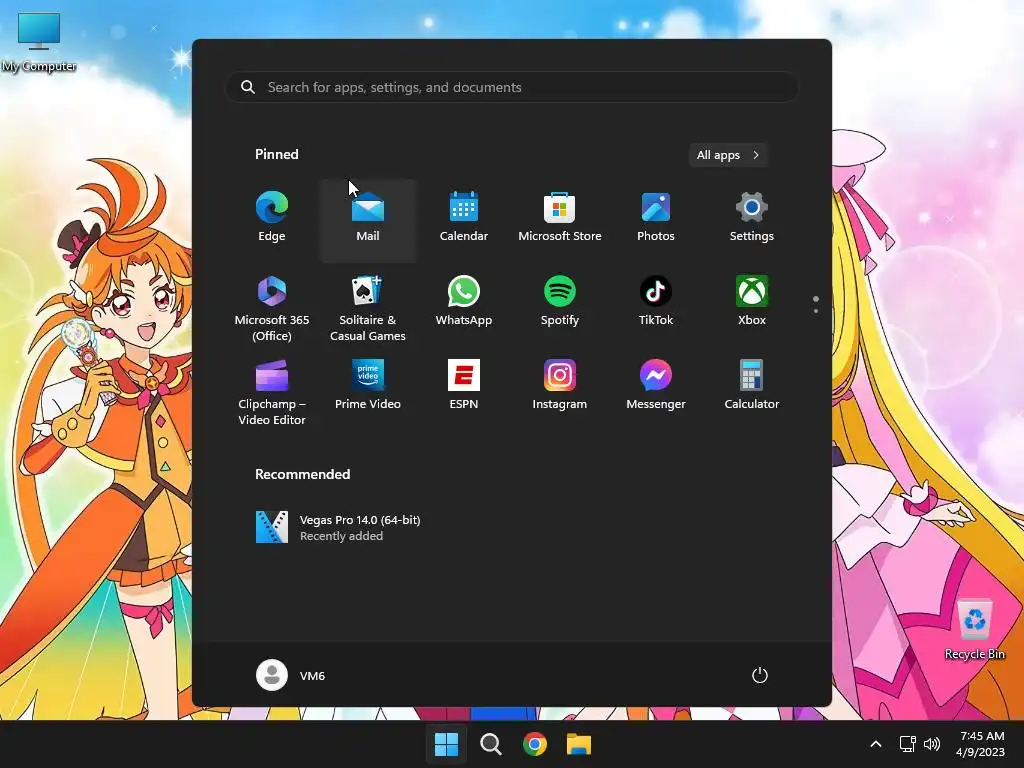Show the All apps list
This screenshot has height=768, width=1024.
(x=728, y=155)
